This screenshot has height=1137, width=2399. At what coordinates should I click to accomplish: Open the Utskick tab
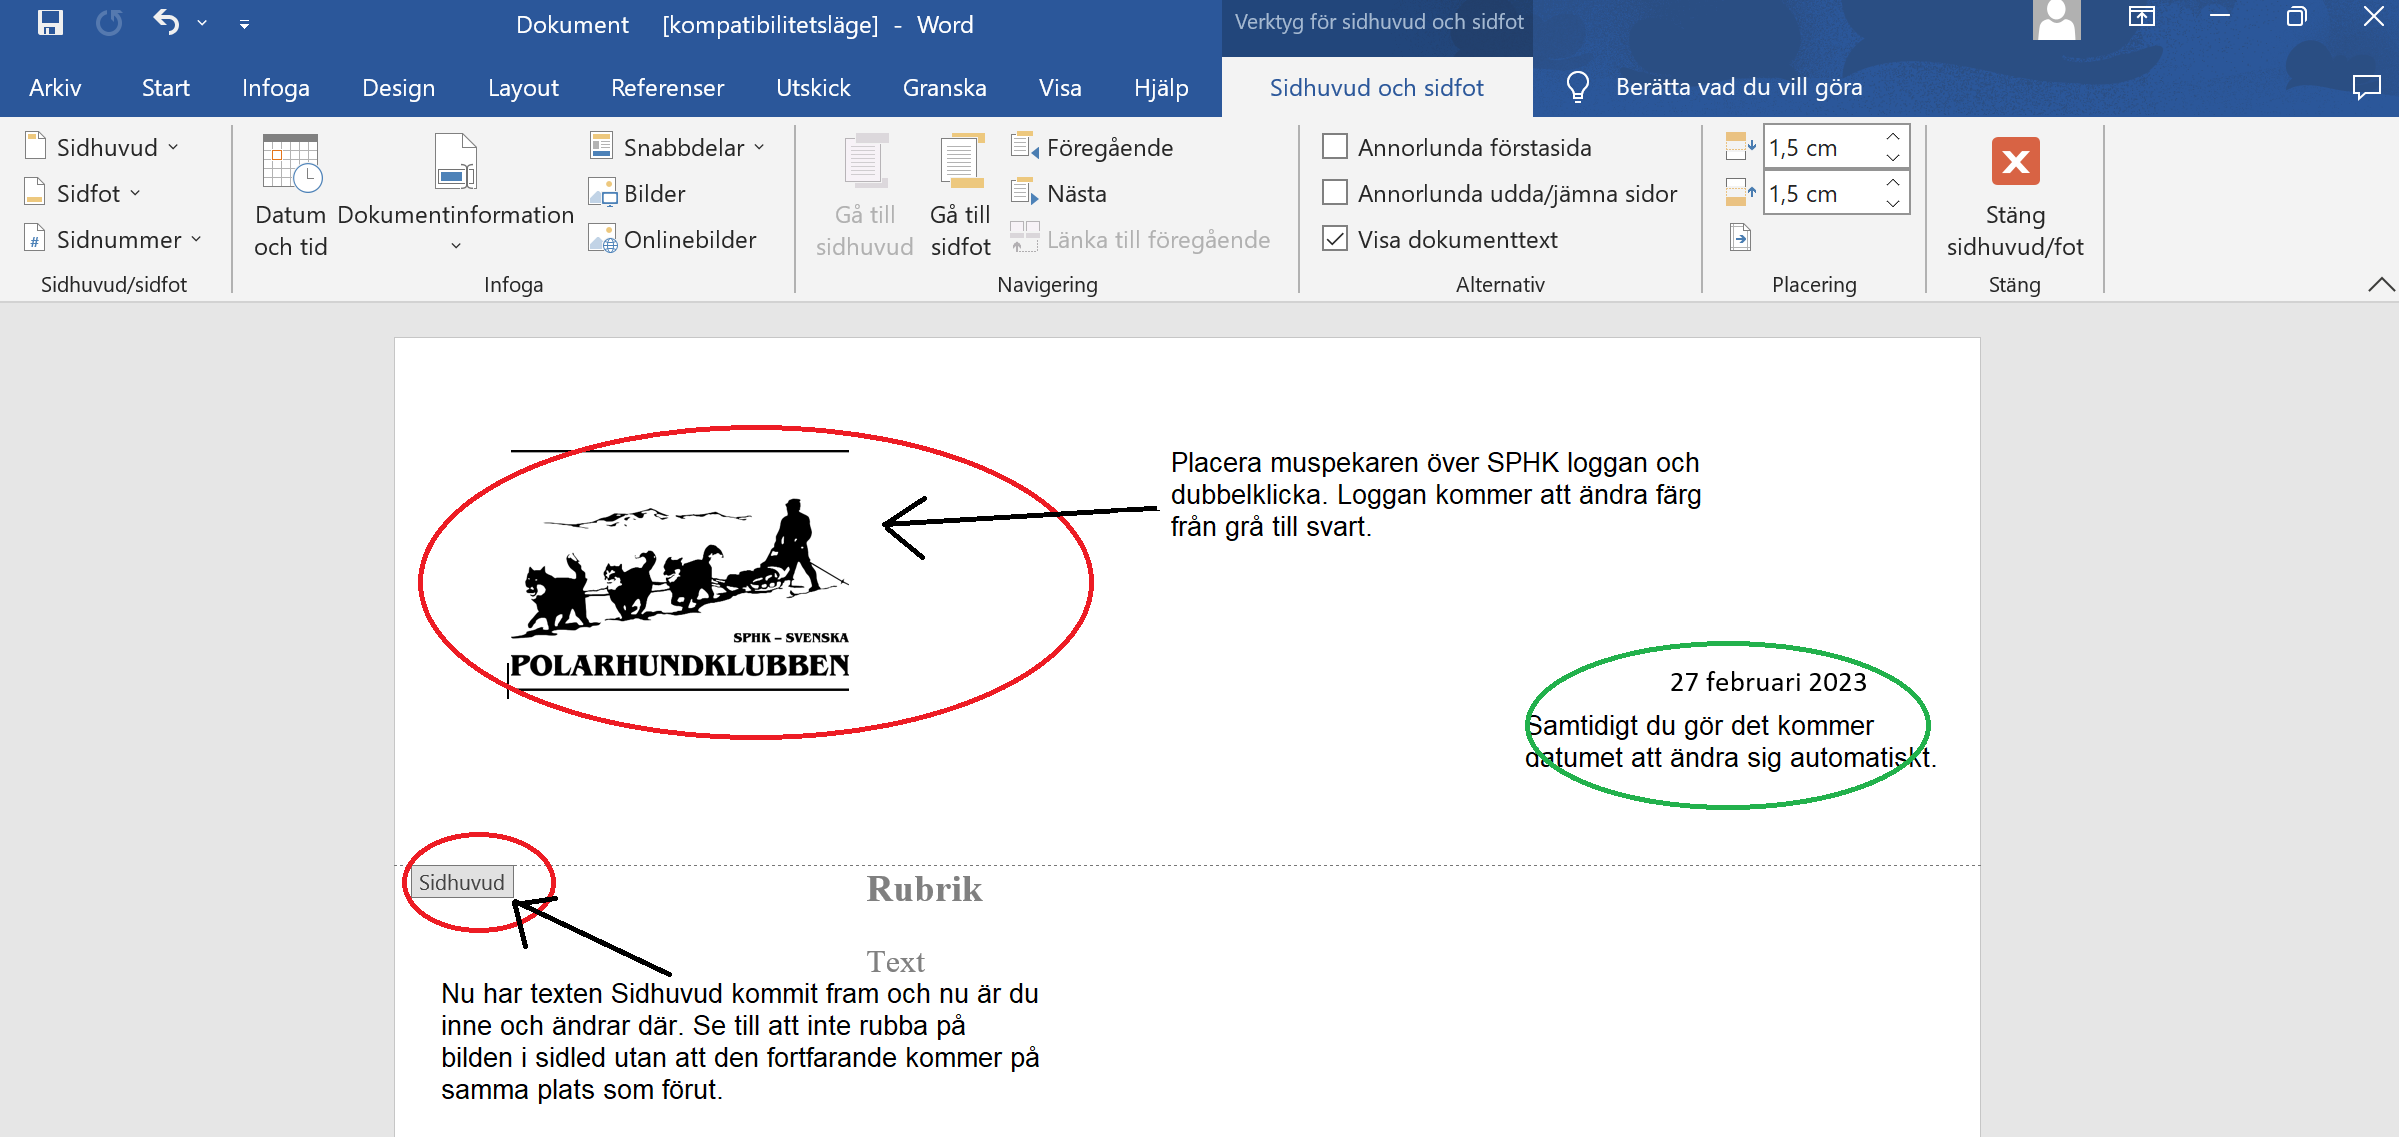tap(813, 88)
